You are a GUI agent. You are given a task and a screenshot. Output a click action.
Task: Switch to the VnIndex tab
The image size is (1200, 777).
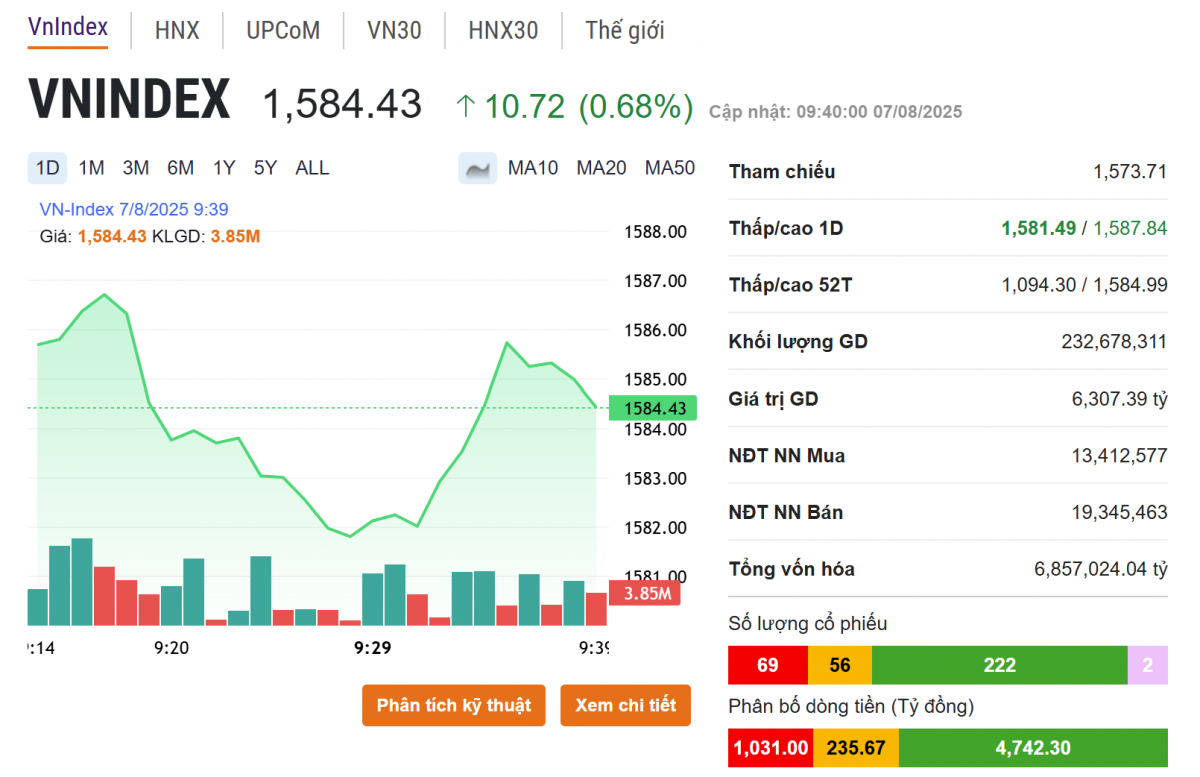tap(68, 28)
